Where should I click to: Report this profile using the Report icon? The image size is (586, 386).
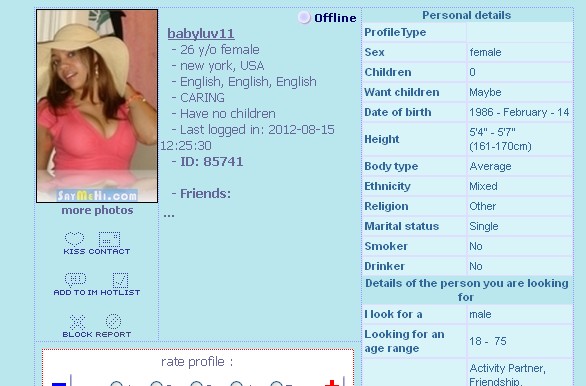(x=113, y=326)
